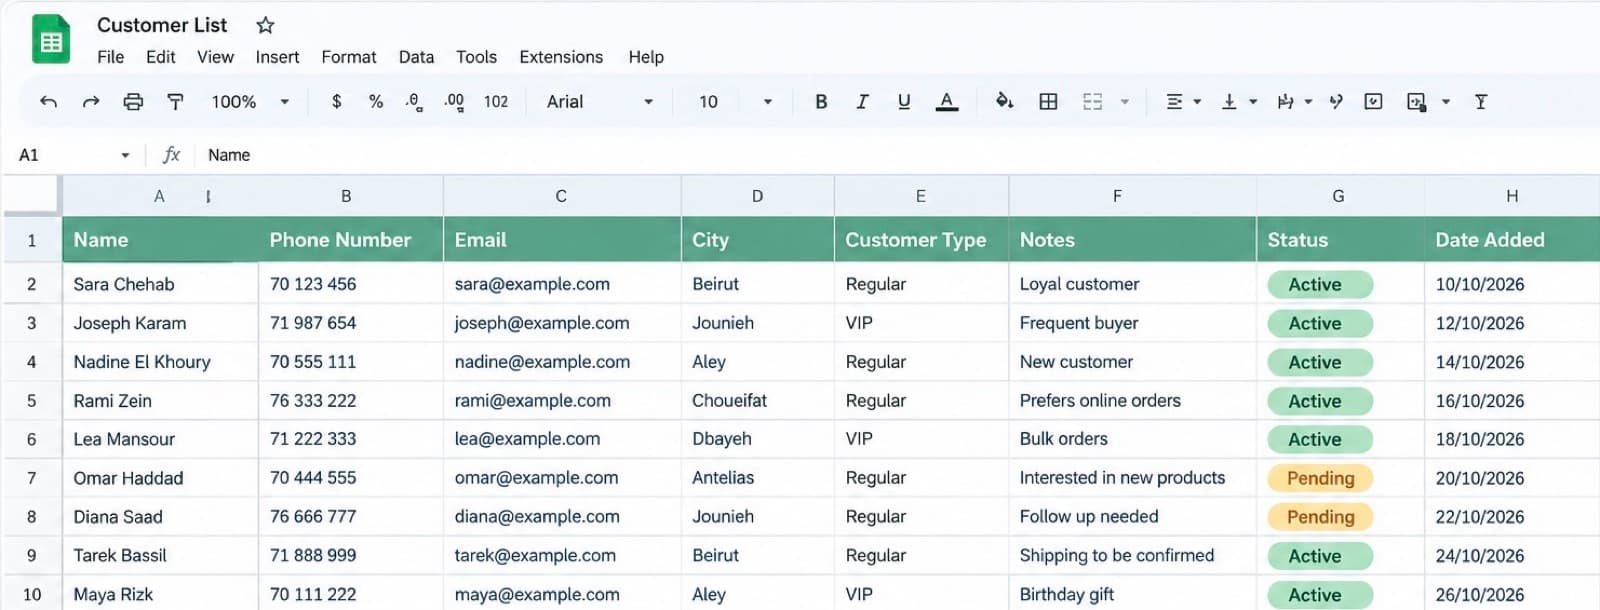Open the Data menu
The height and width of the screenshot is (610, 1600).
(x=416, y=57)
